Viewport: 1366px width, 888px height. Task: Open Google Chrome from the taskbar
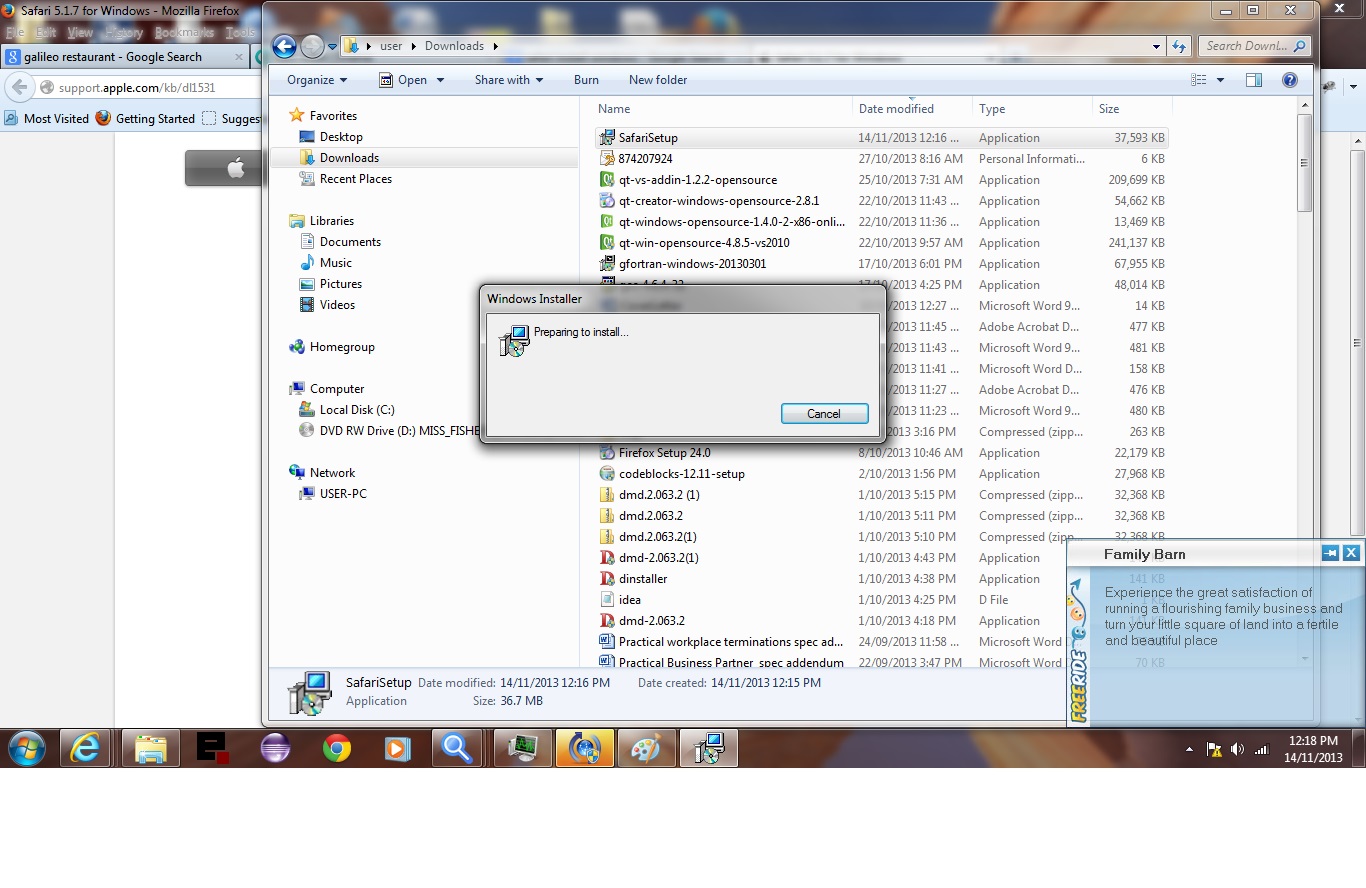pyautogui.click(x=337, y=748)
